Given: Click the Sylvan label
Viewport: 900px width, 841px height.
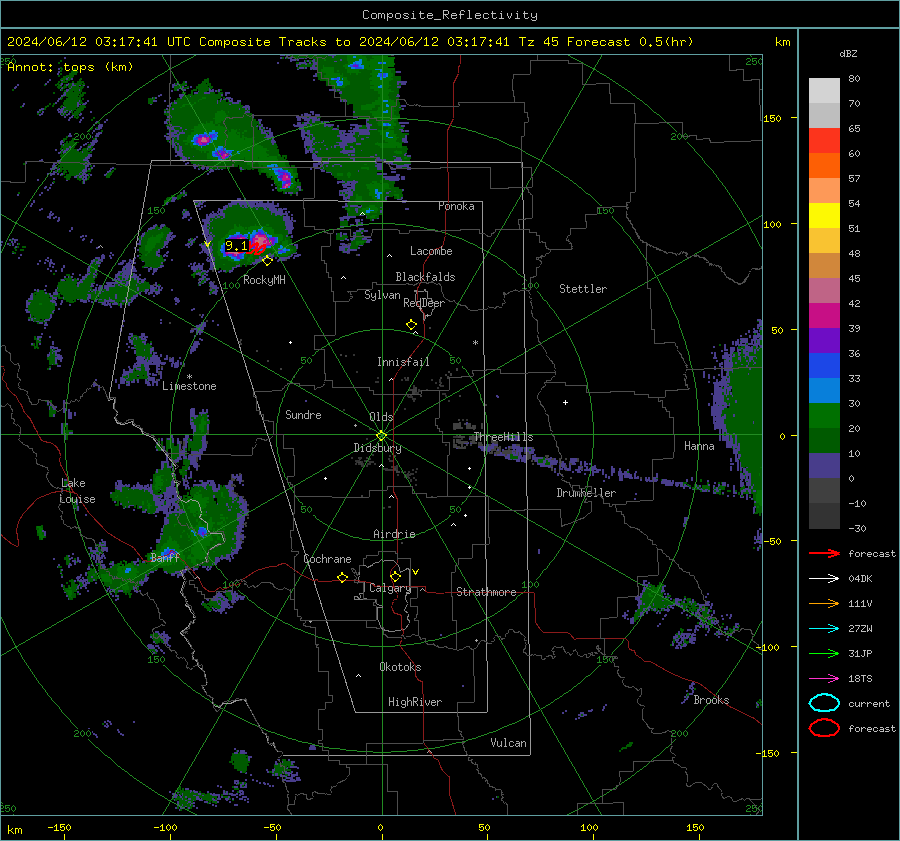Looking at the screenshot, I should (x=382, y=295).
